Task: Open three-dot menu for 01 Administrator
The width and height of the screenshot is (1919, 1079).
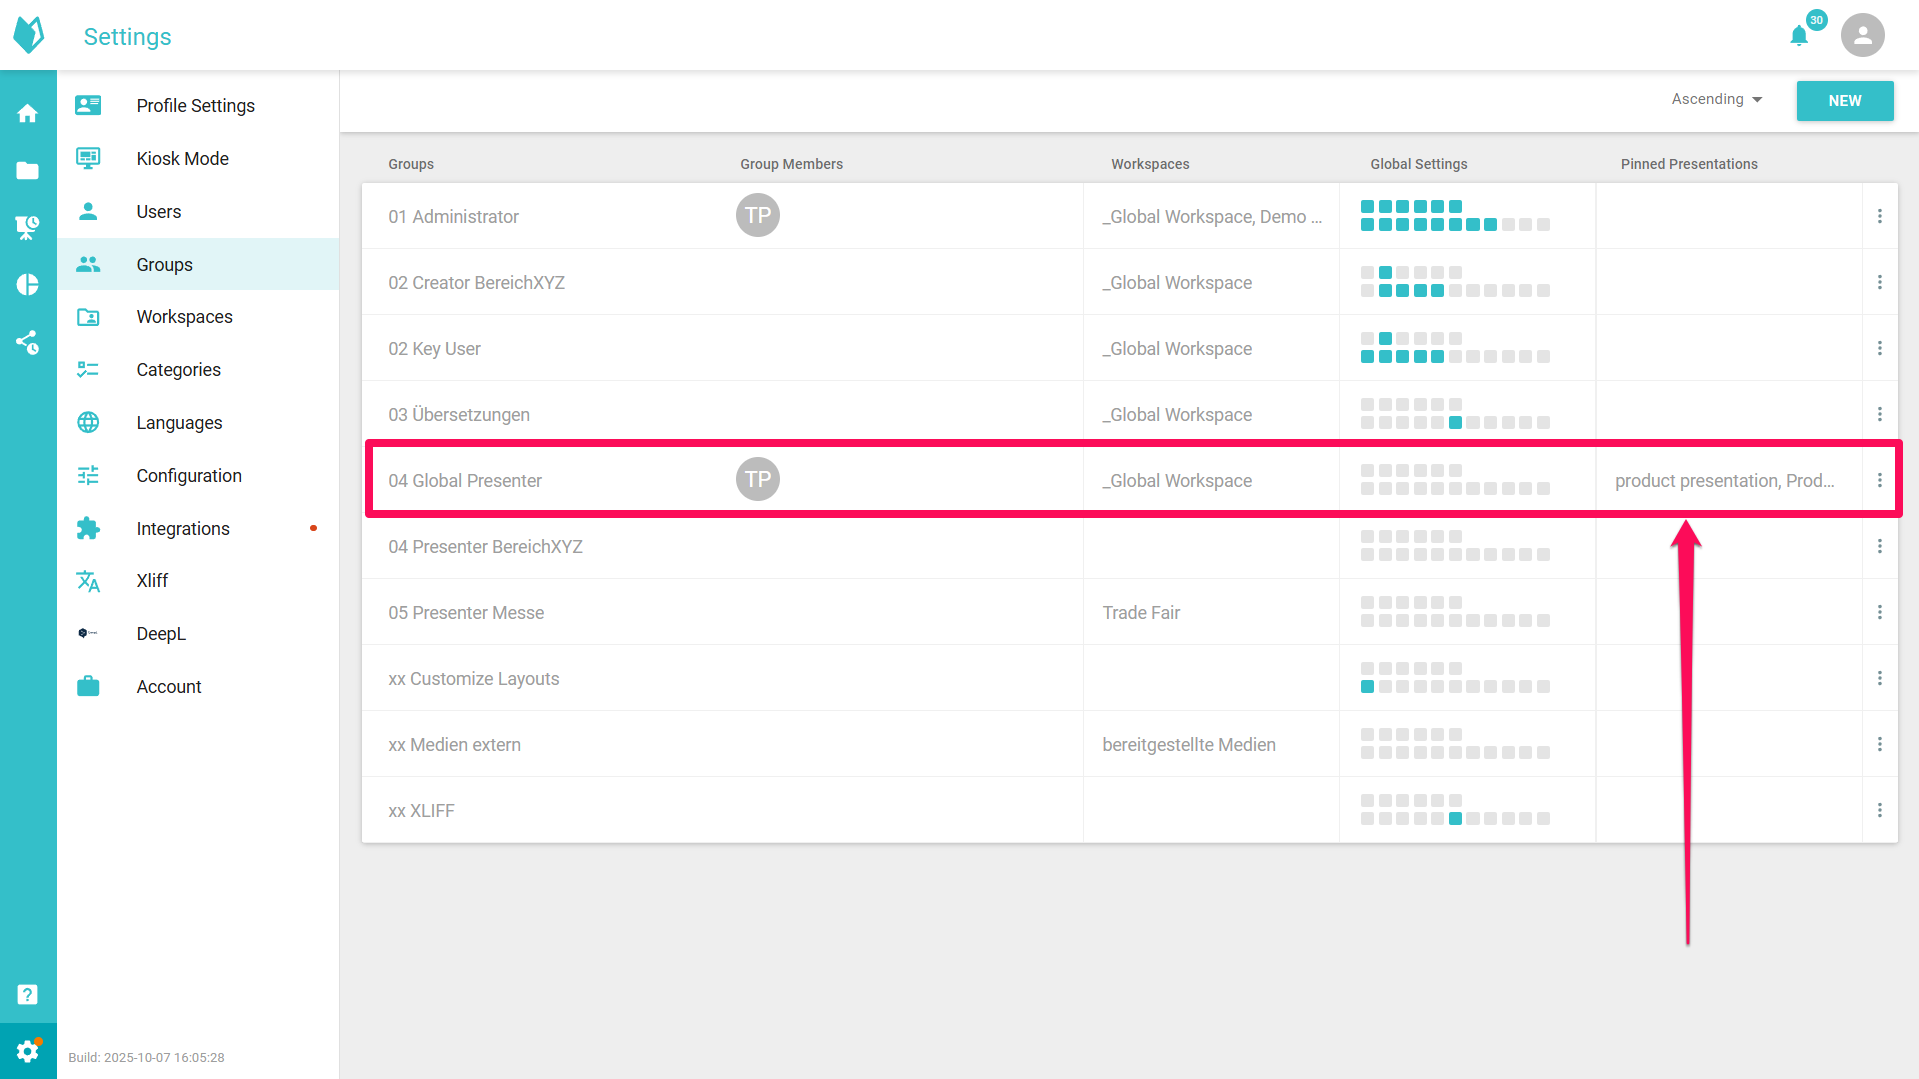Action: point(1879,216)
